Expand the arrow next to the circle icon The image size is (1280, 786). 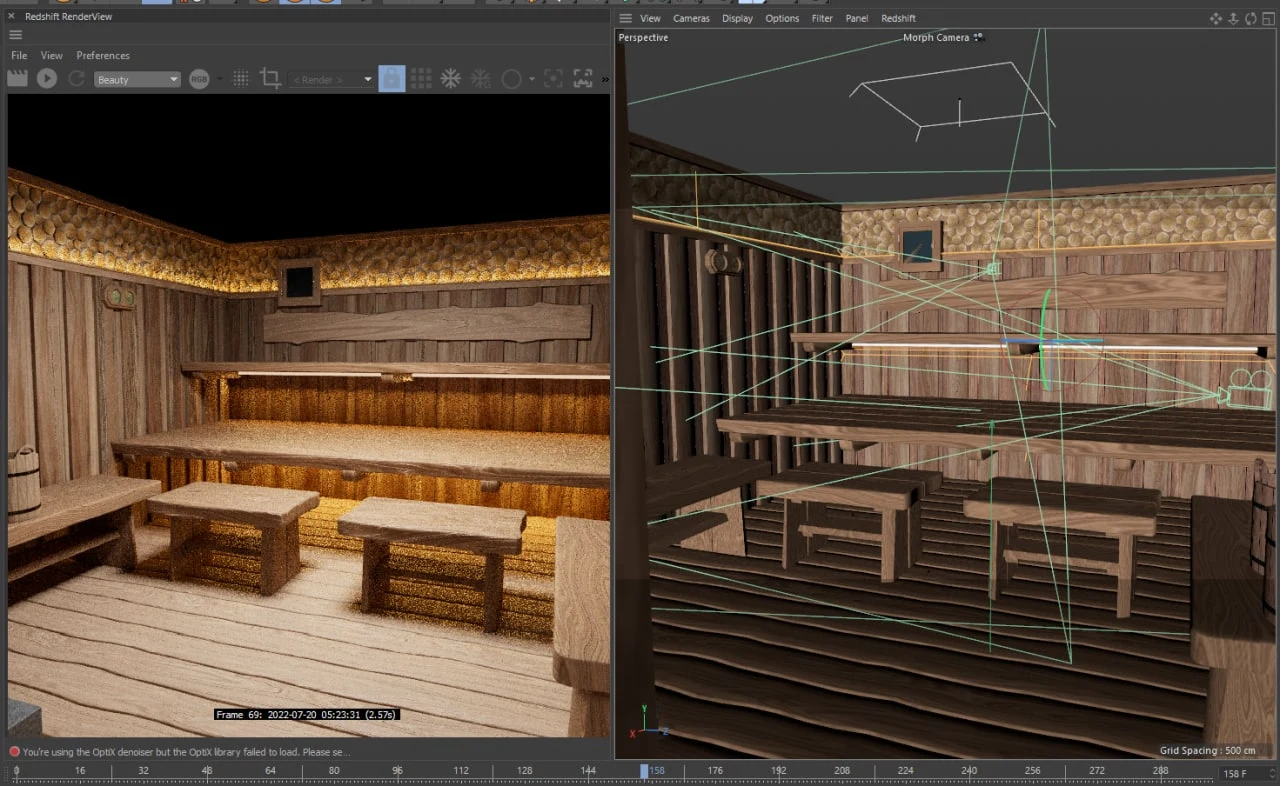pos(532,79)
